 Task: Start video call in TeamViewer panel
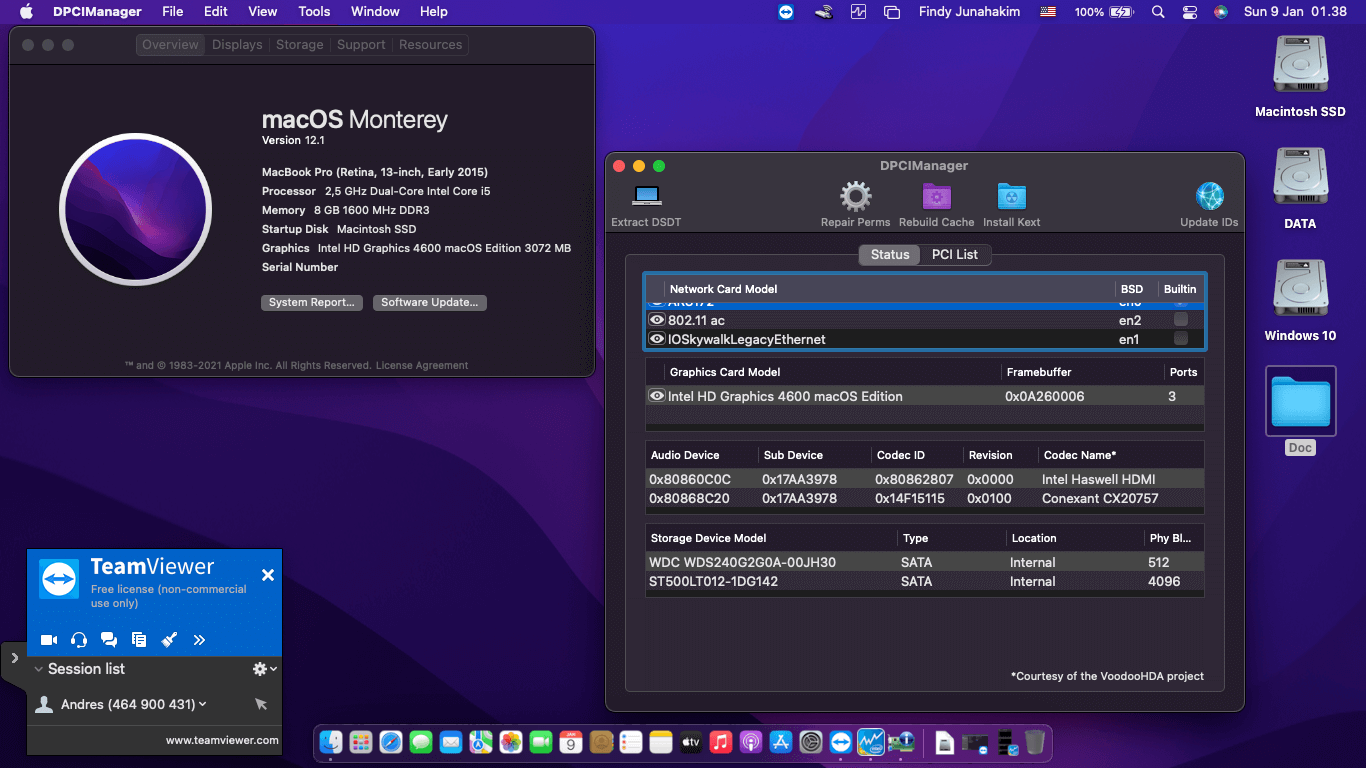point(49,640)
